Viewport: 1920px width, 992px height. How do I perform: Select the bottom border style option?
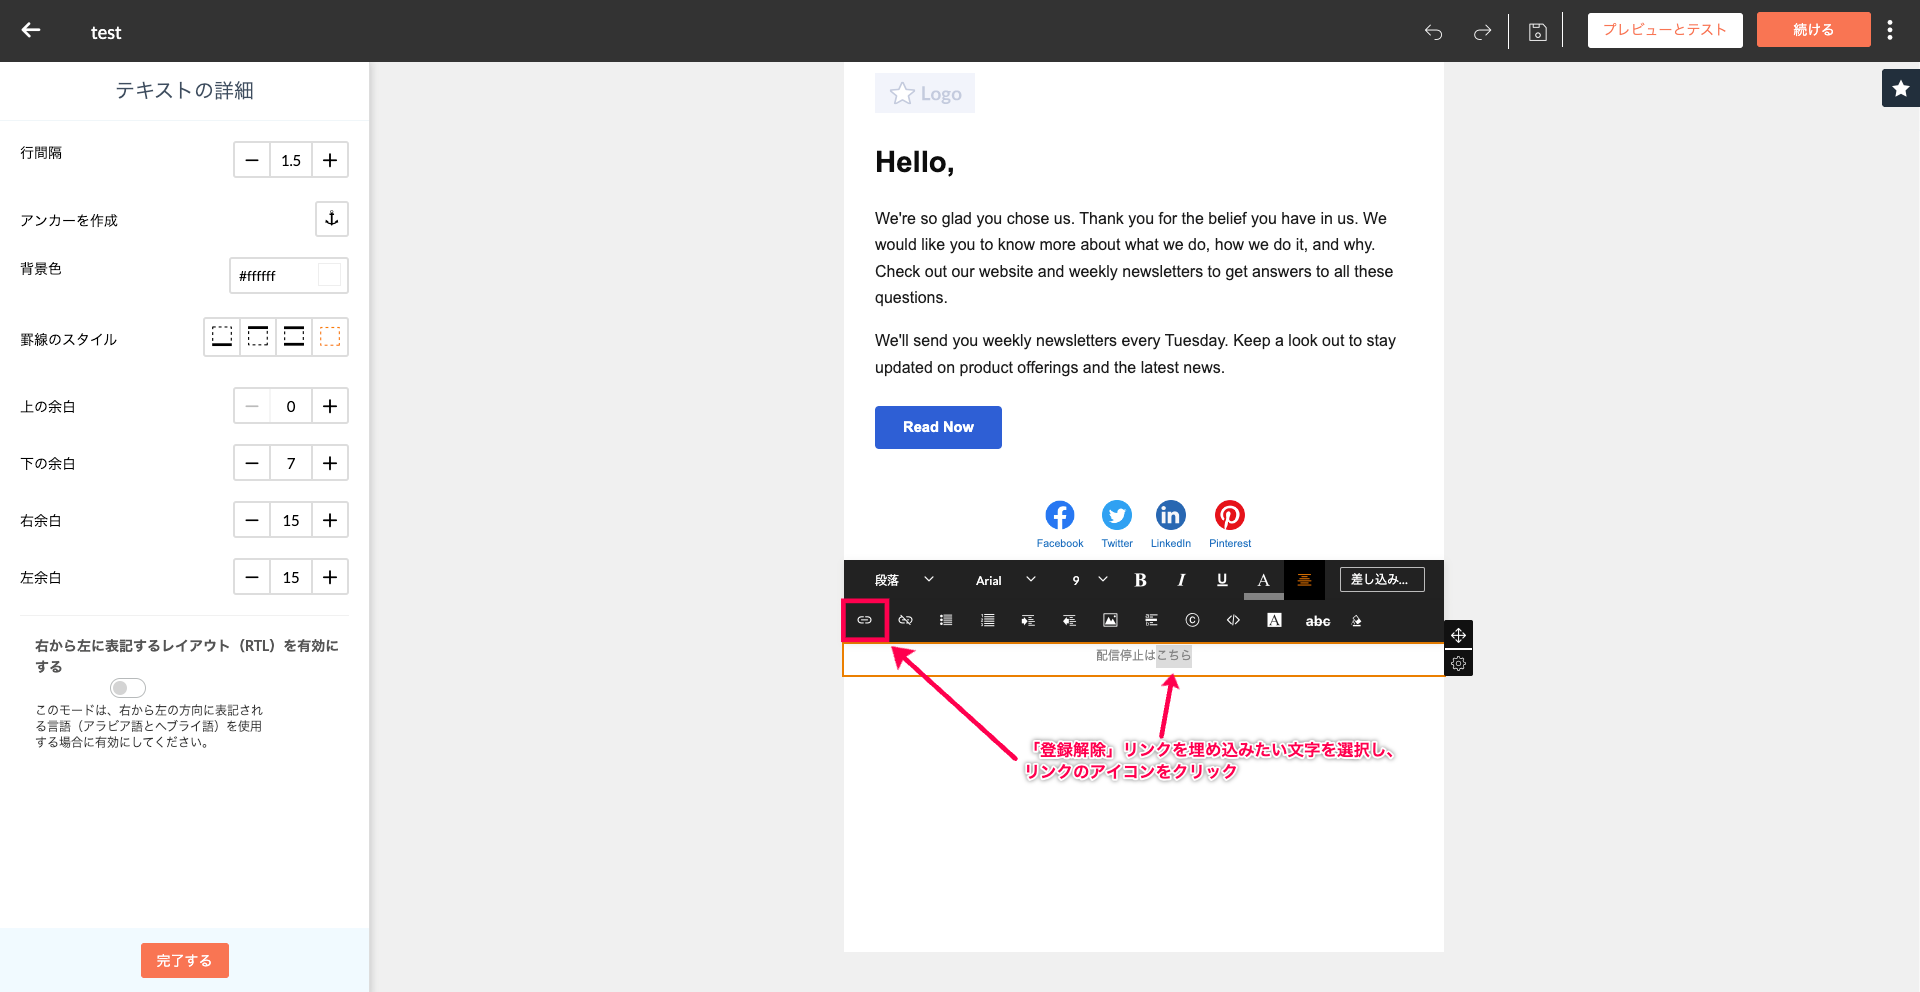(x=222, y=337)
